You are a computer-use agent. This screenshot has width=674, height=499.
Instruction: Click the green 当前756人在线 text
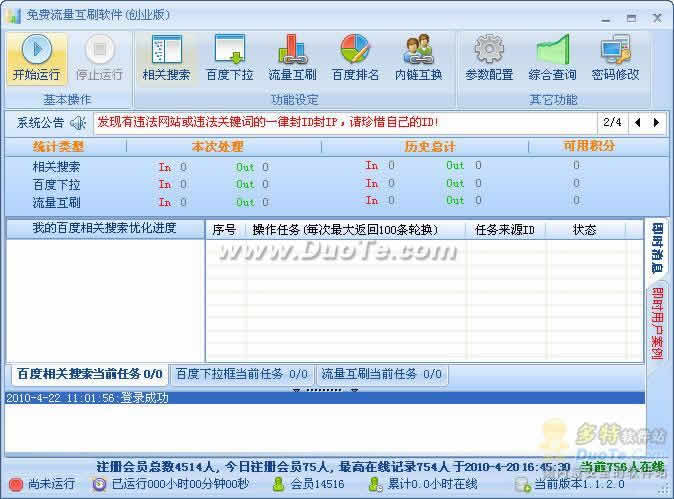tap(622, 467)
